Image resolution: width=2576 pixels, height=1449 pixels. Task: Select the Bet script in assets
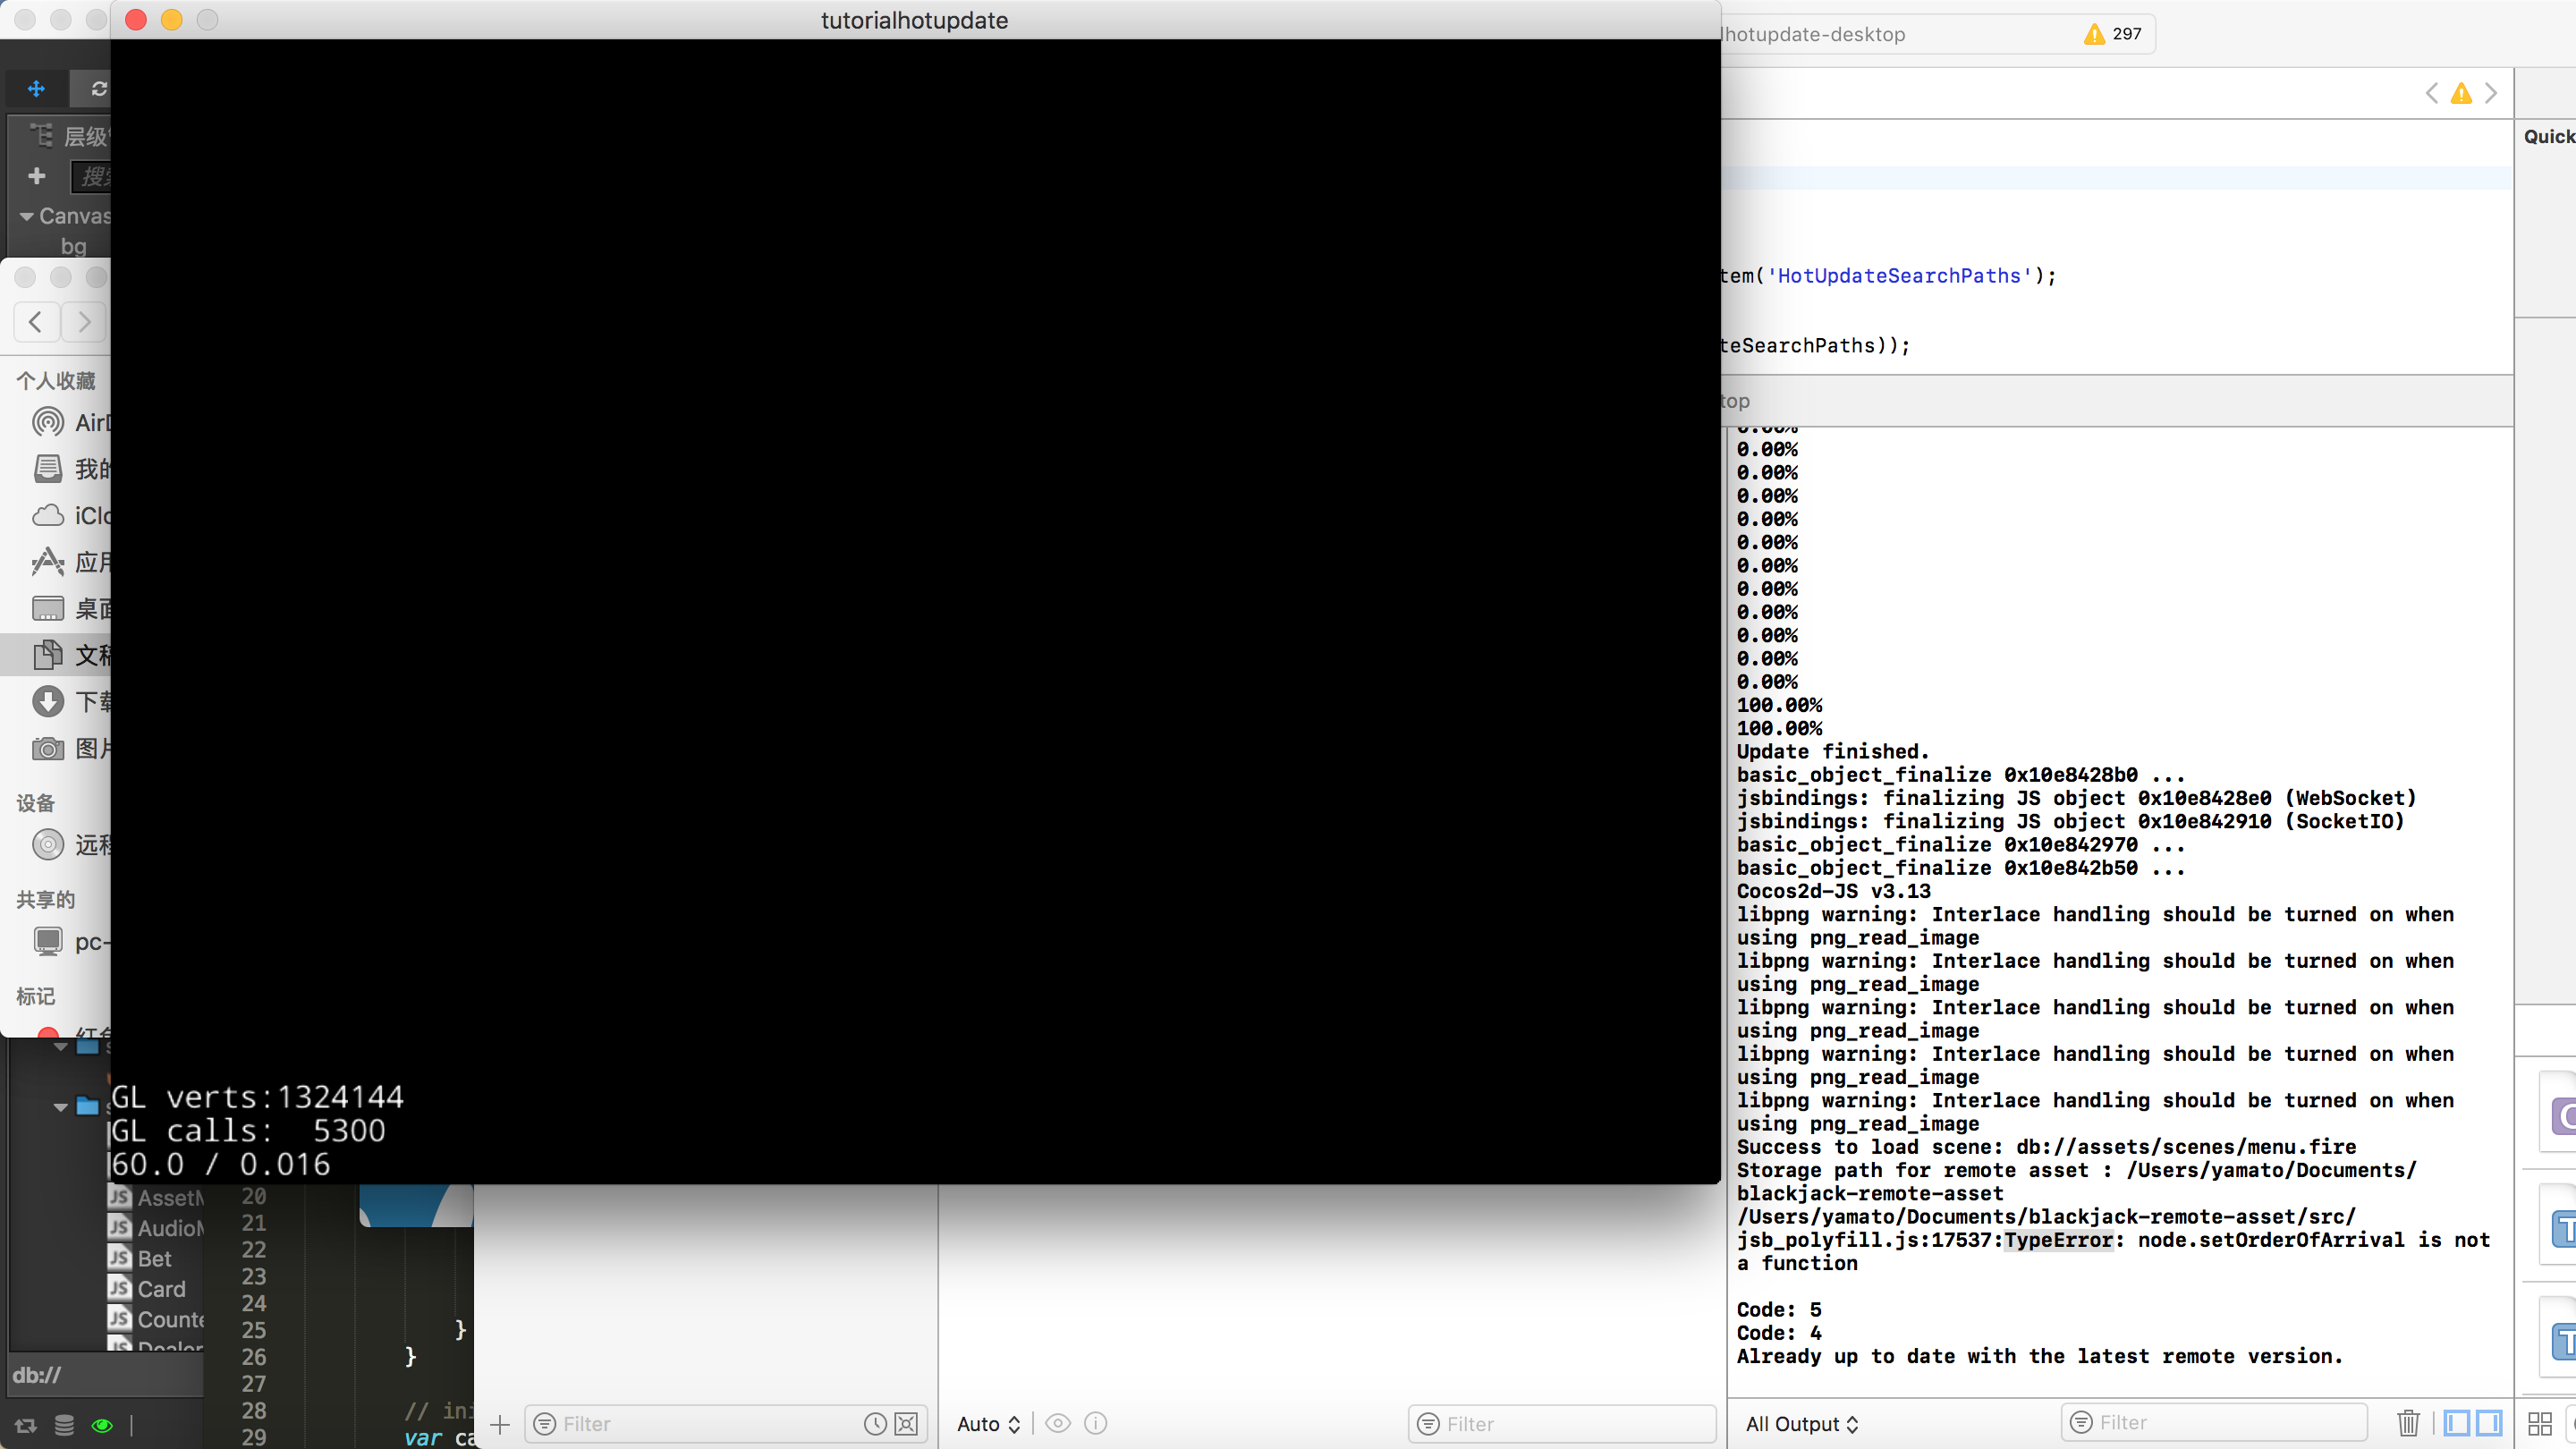tap(154, 1259)
